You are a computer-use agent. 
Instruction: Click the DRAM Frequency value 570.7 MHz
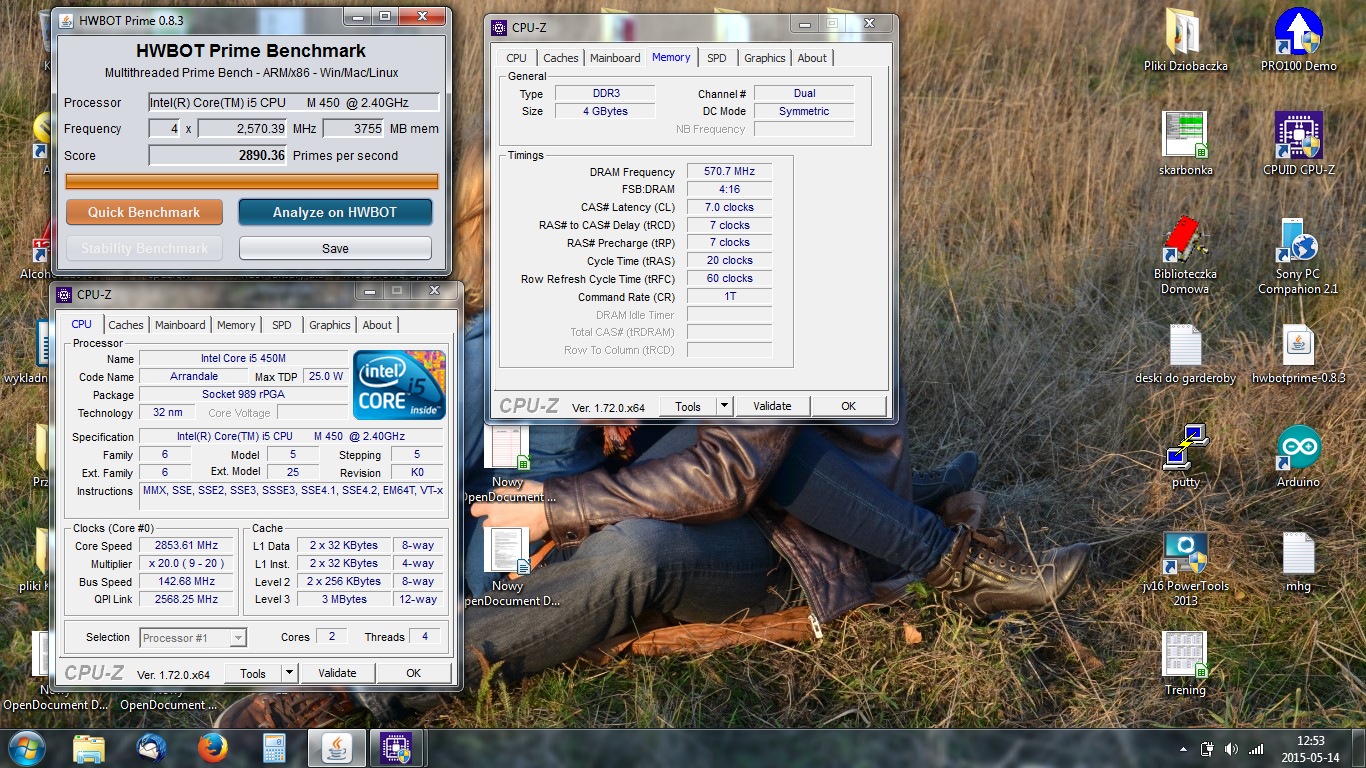click(x=729, y=171)
